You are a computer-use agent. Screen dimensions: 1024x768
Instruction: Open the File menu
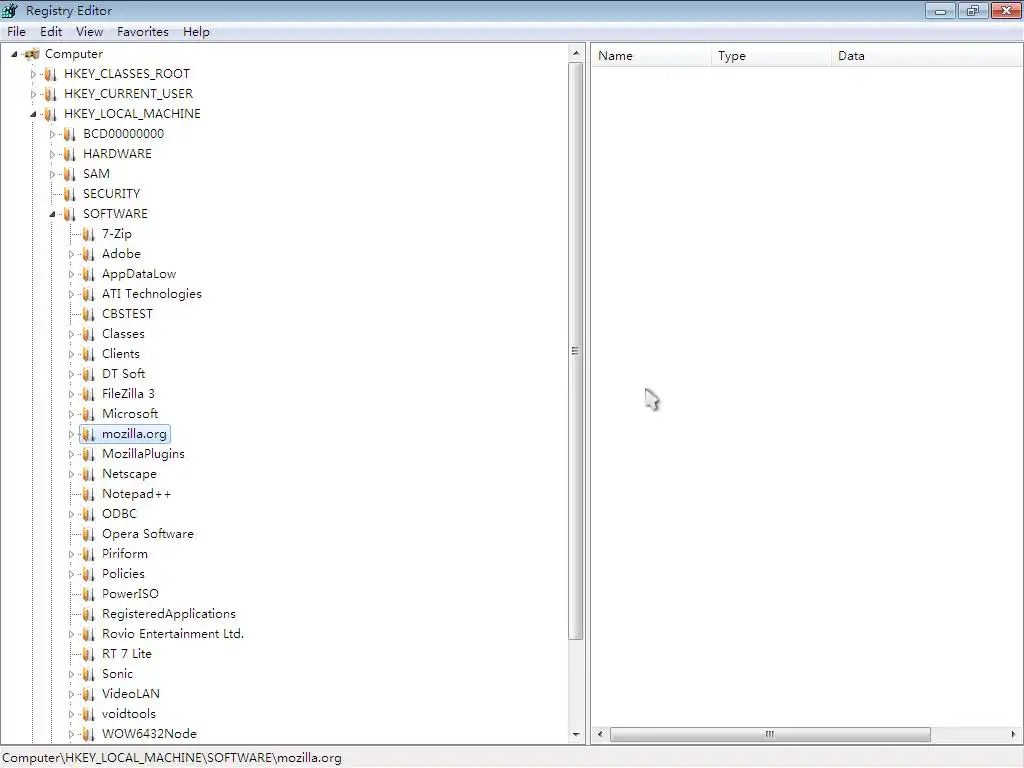(16, 32)
